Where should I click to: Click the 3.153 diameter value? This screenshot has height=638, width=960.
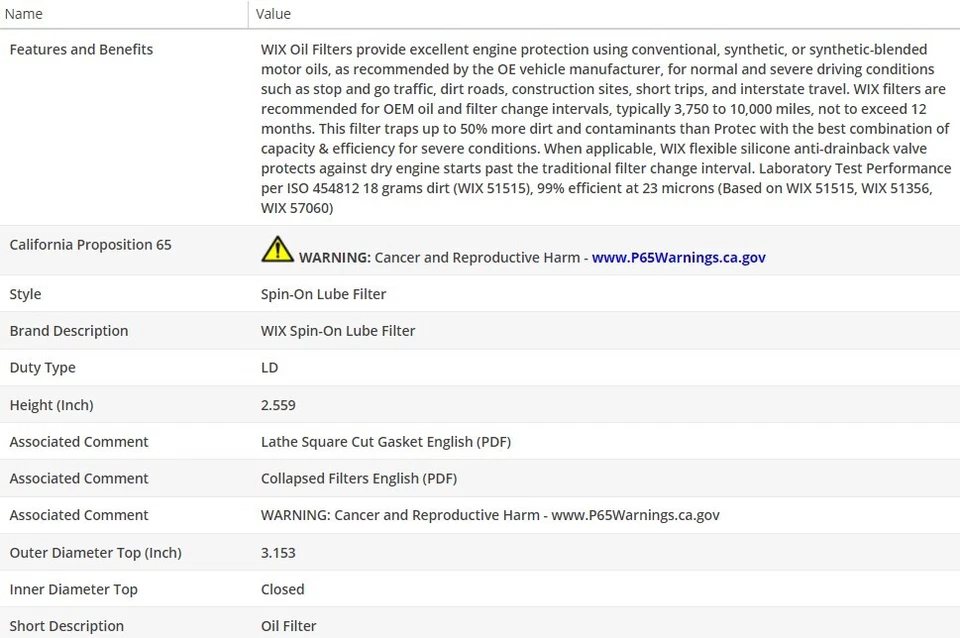278,553
